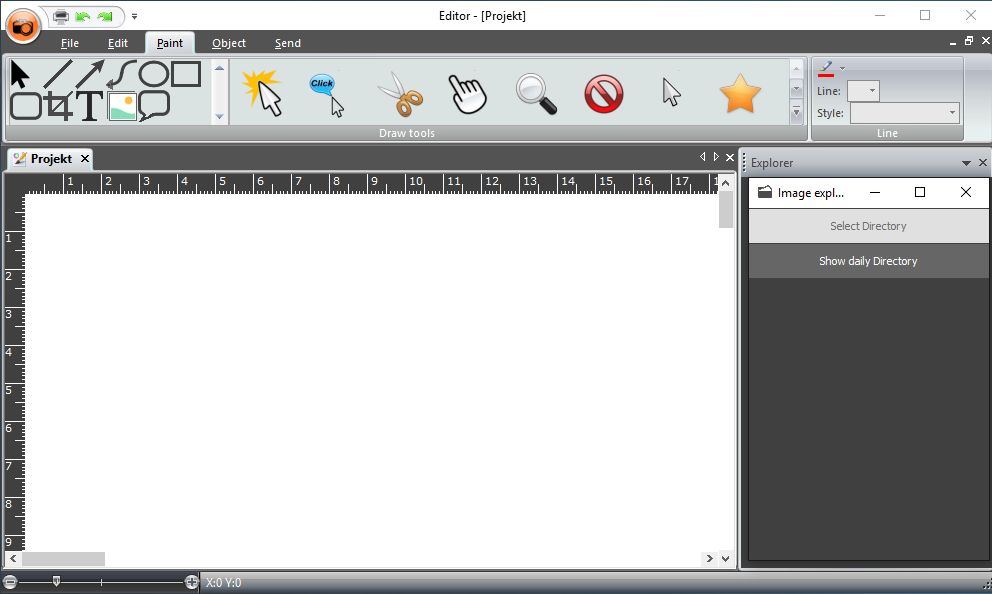The height and width of the screenshot is (594, 992).
Task: Click the horizontal scroll right arrow
Action: (x=709, y=559)
